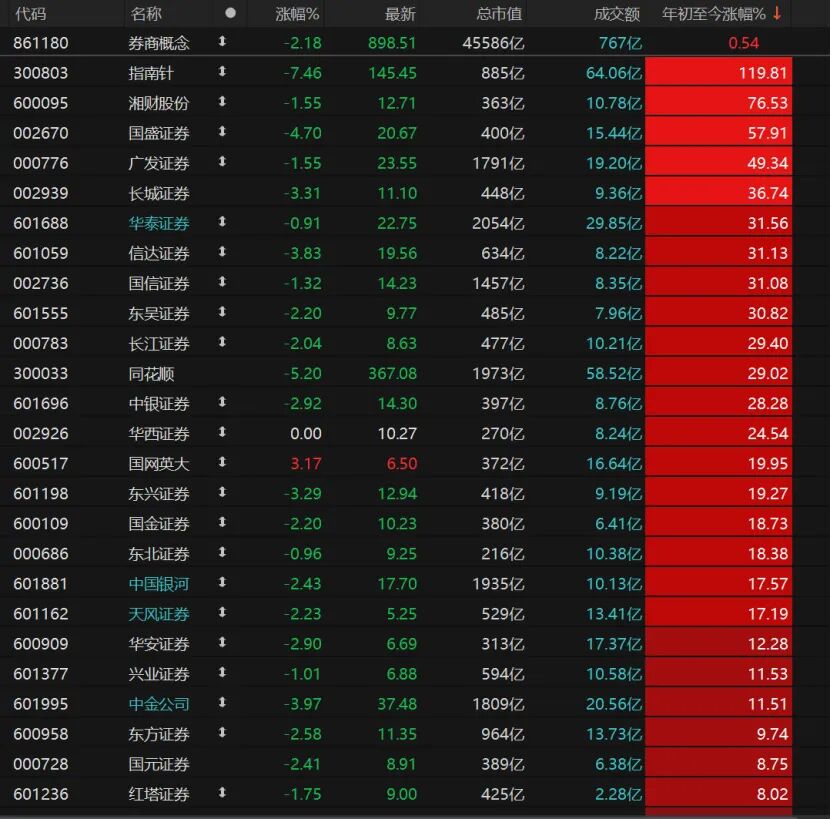
Task: Click the marker icon next to 国盛证券
Action: click(x=222, y=132)
